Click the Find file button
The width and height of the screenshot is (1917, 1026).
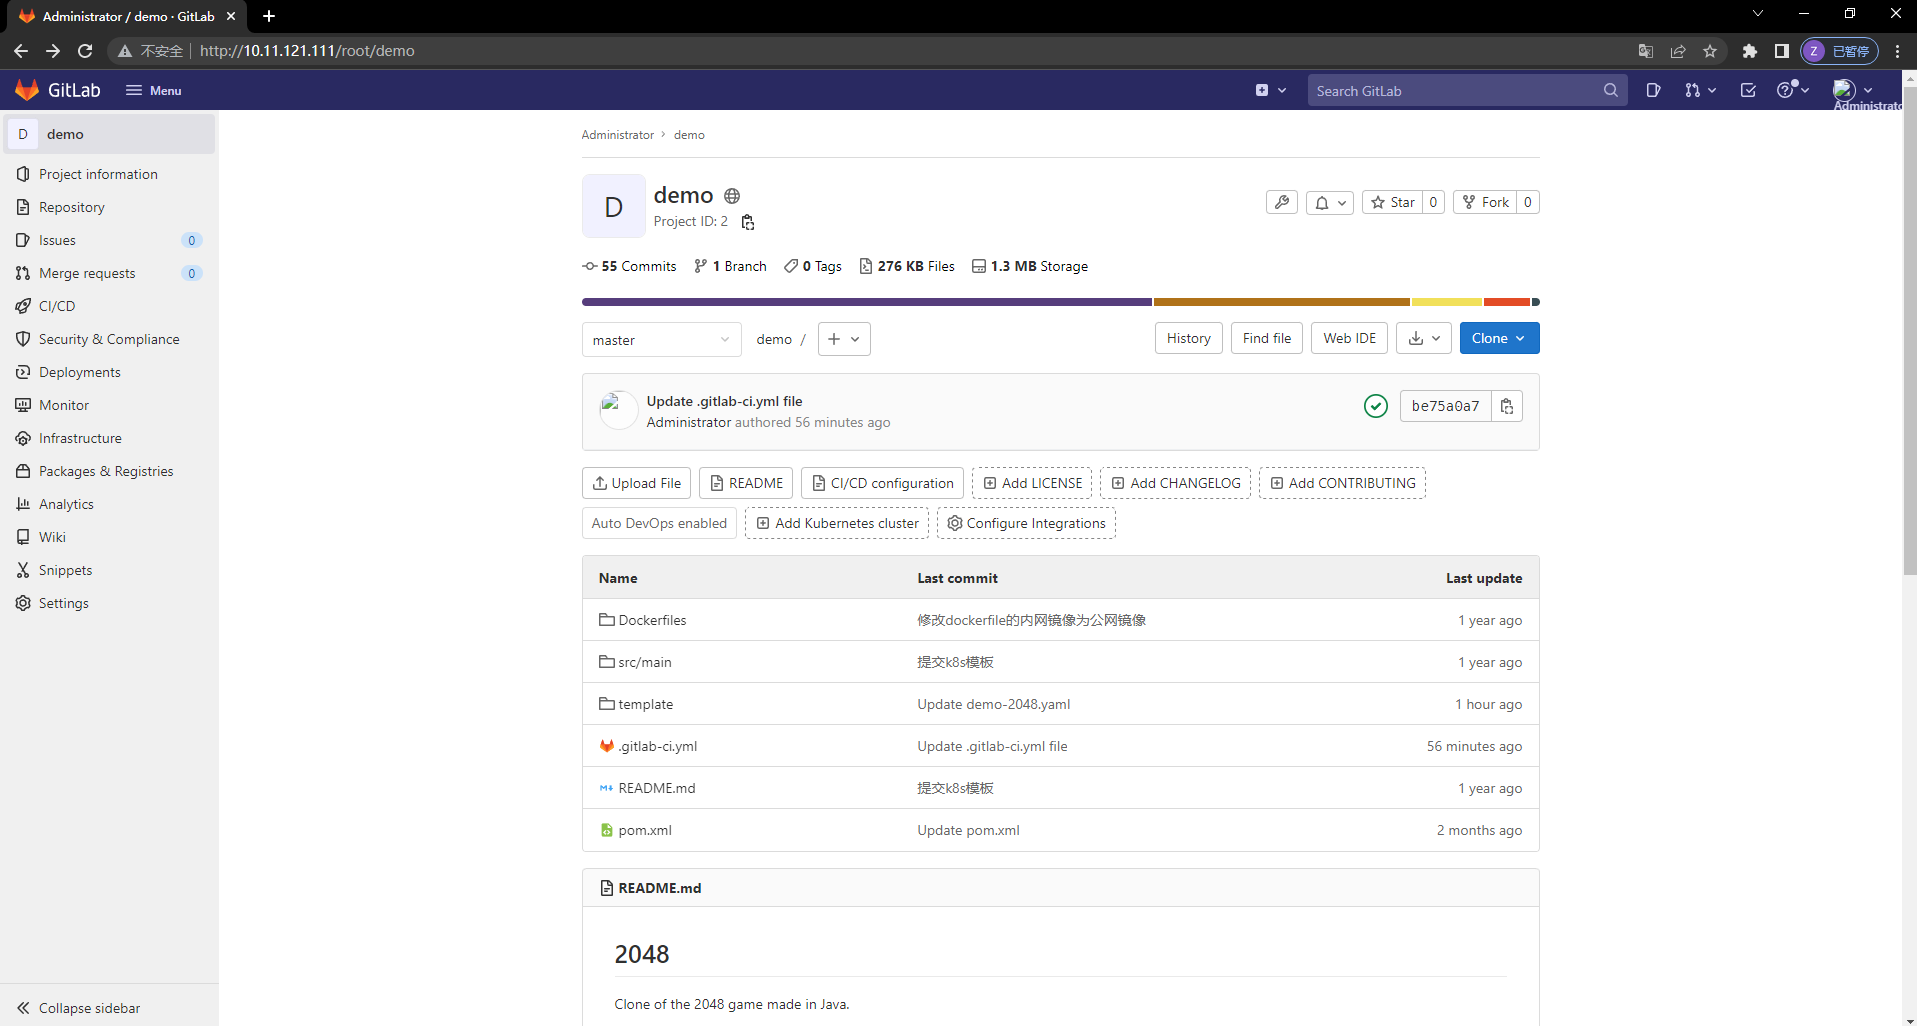tap(1266, 338)
